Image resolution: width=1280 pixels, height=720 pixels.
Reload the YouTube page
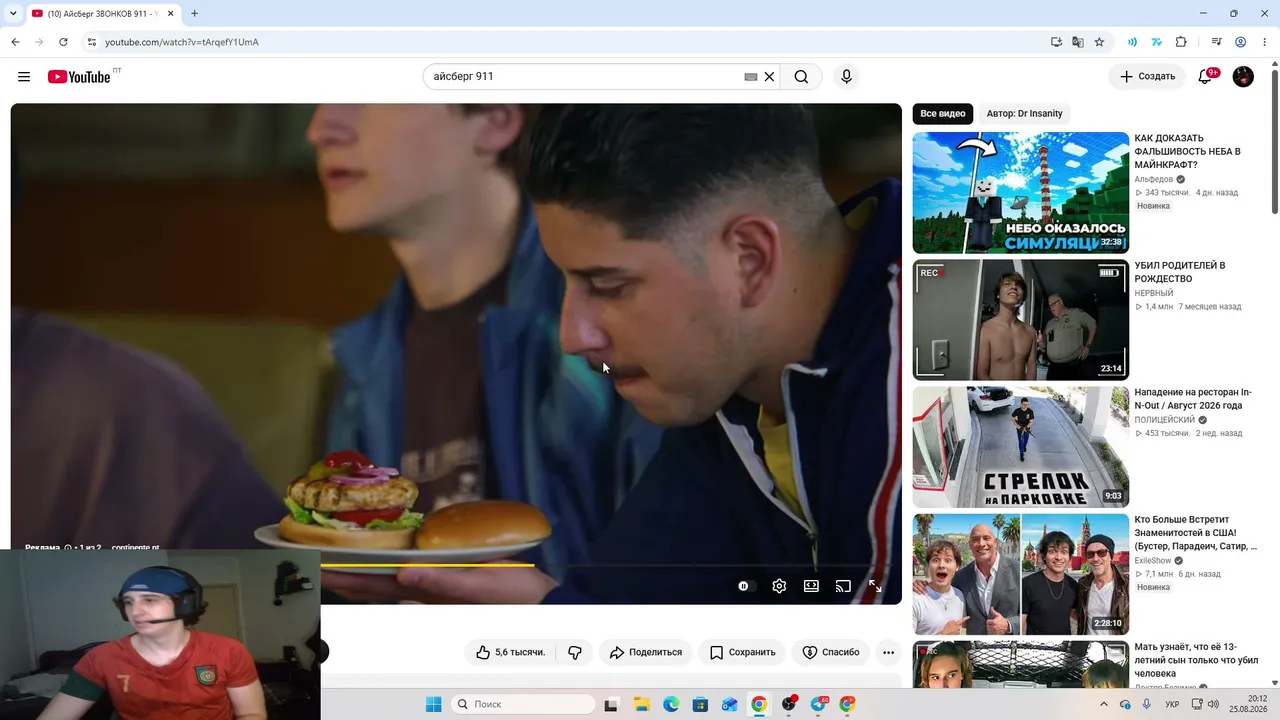[x=63, y=42]
